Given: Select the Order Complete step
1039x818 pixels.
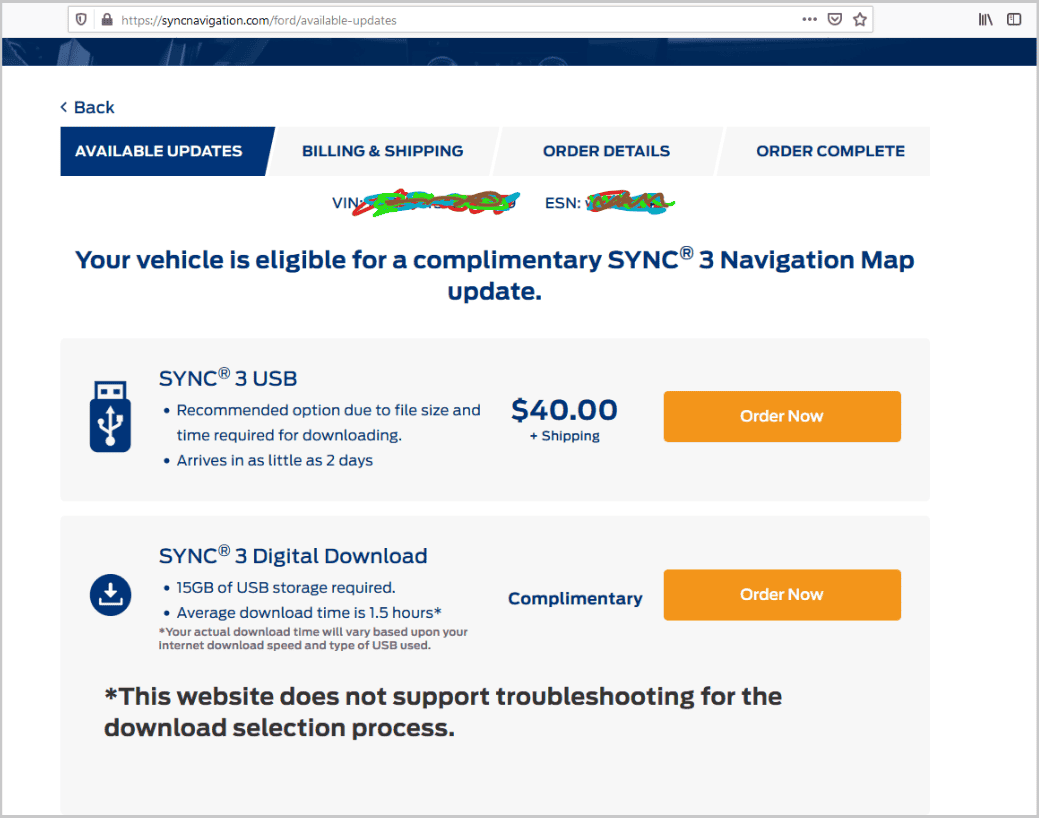Looking at the screenshot, I should (x=830, y=151).
